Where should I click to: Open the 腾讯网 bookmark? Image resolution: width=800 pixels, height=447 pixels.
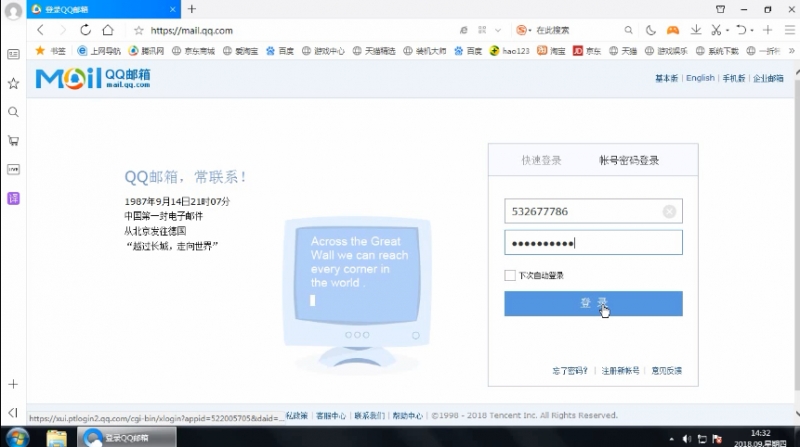pos(146,51)
